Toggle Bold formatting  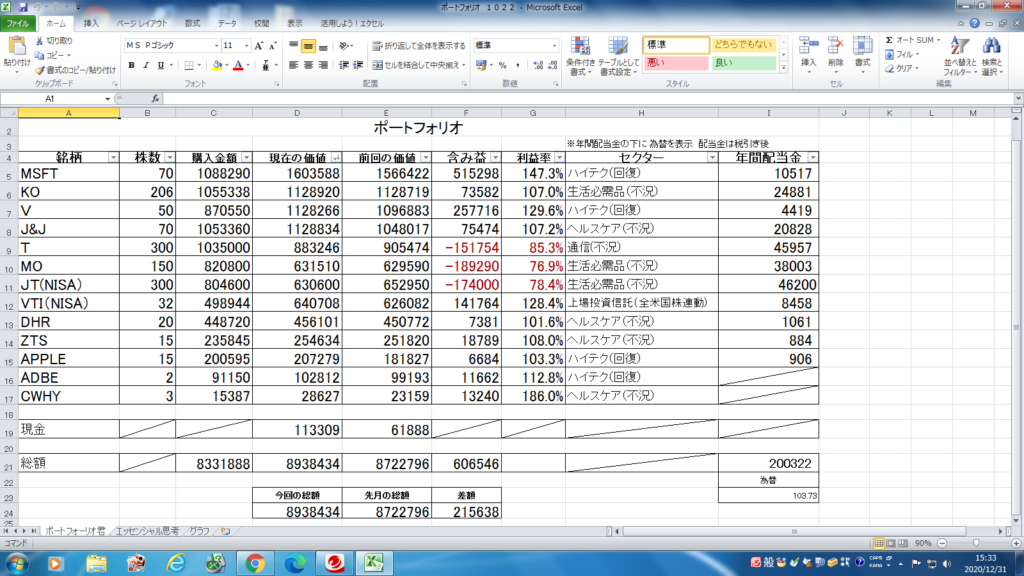coord(131,65)
